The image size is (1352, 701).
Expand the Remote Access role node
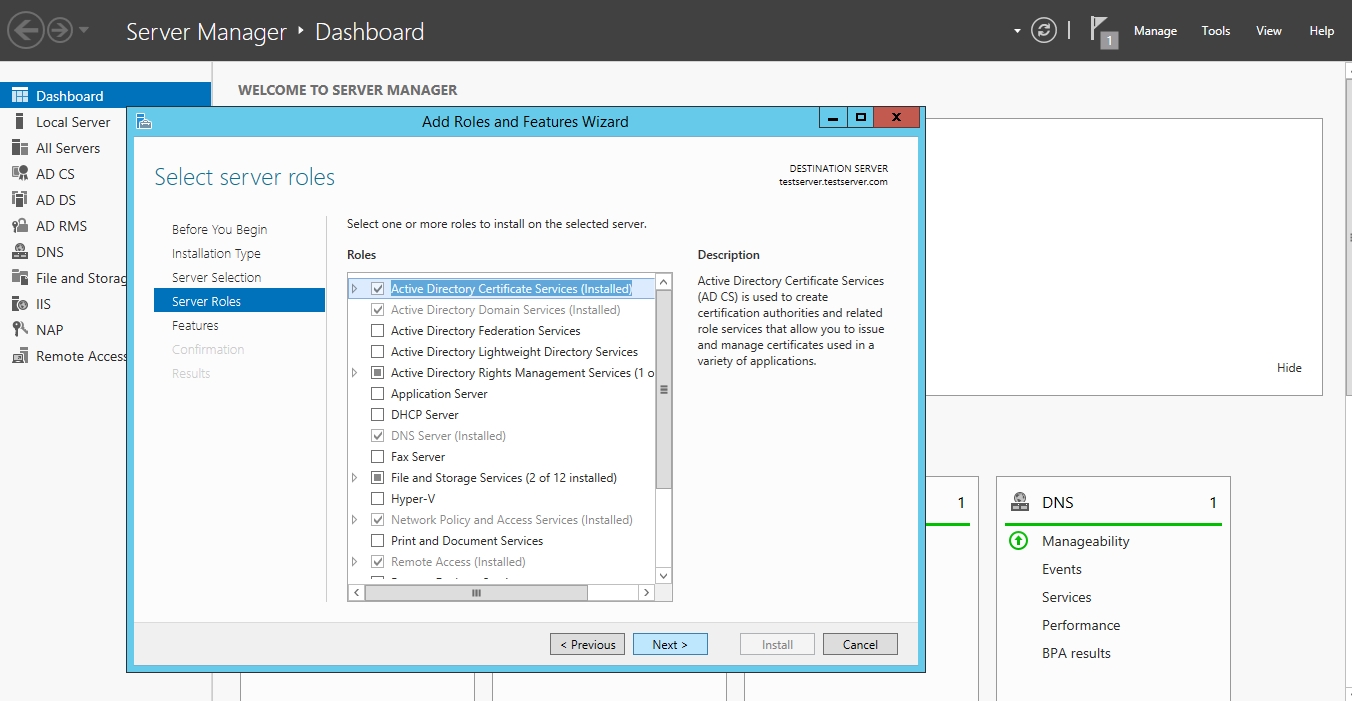(x=354, y=561)
